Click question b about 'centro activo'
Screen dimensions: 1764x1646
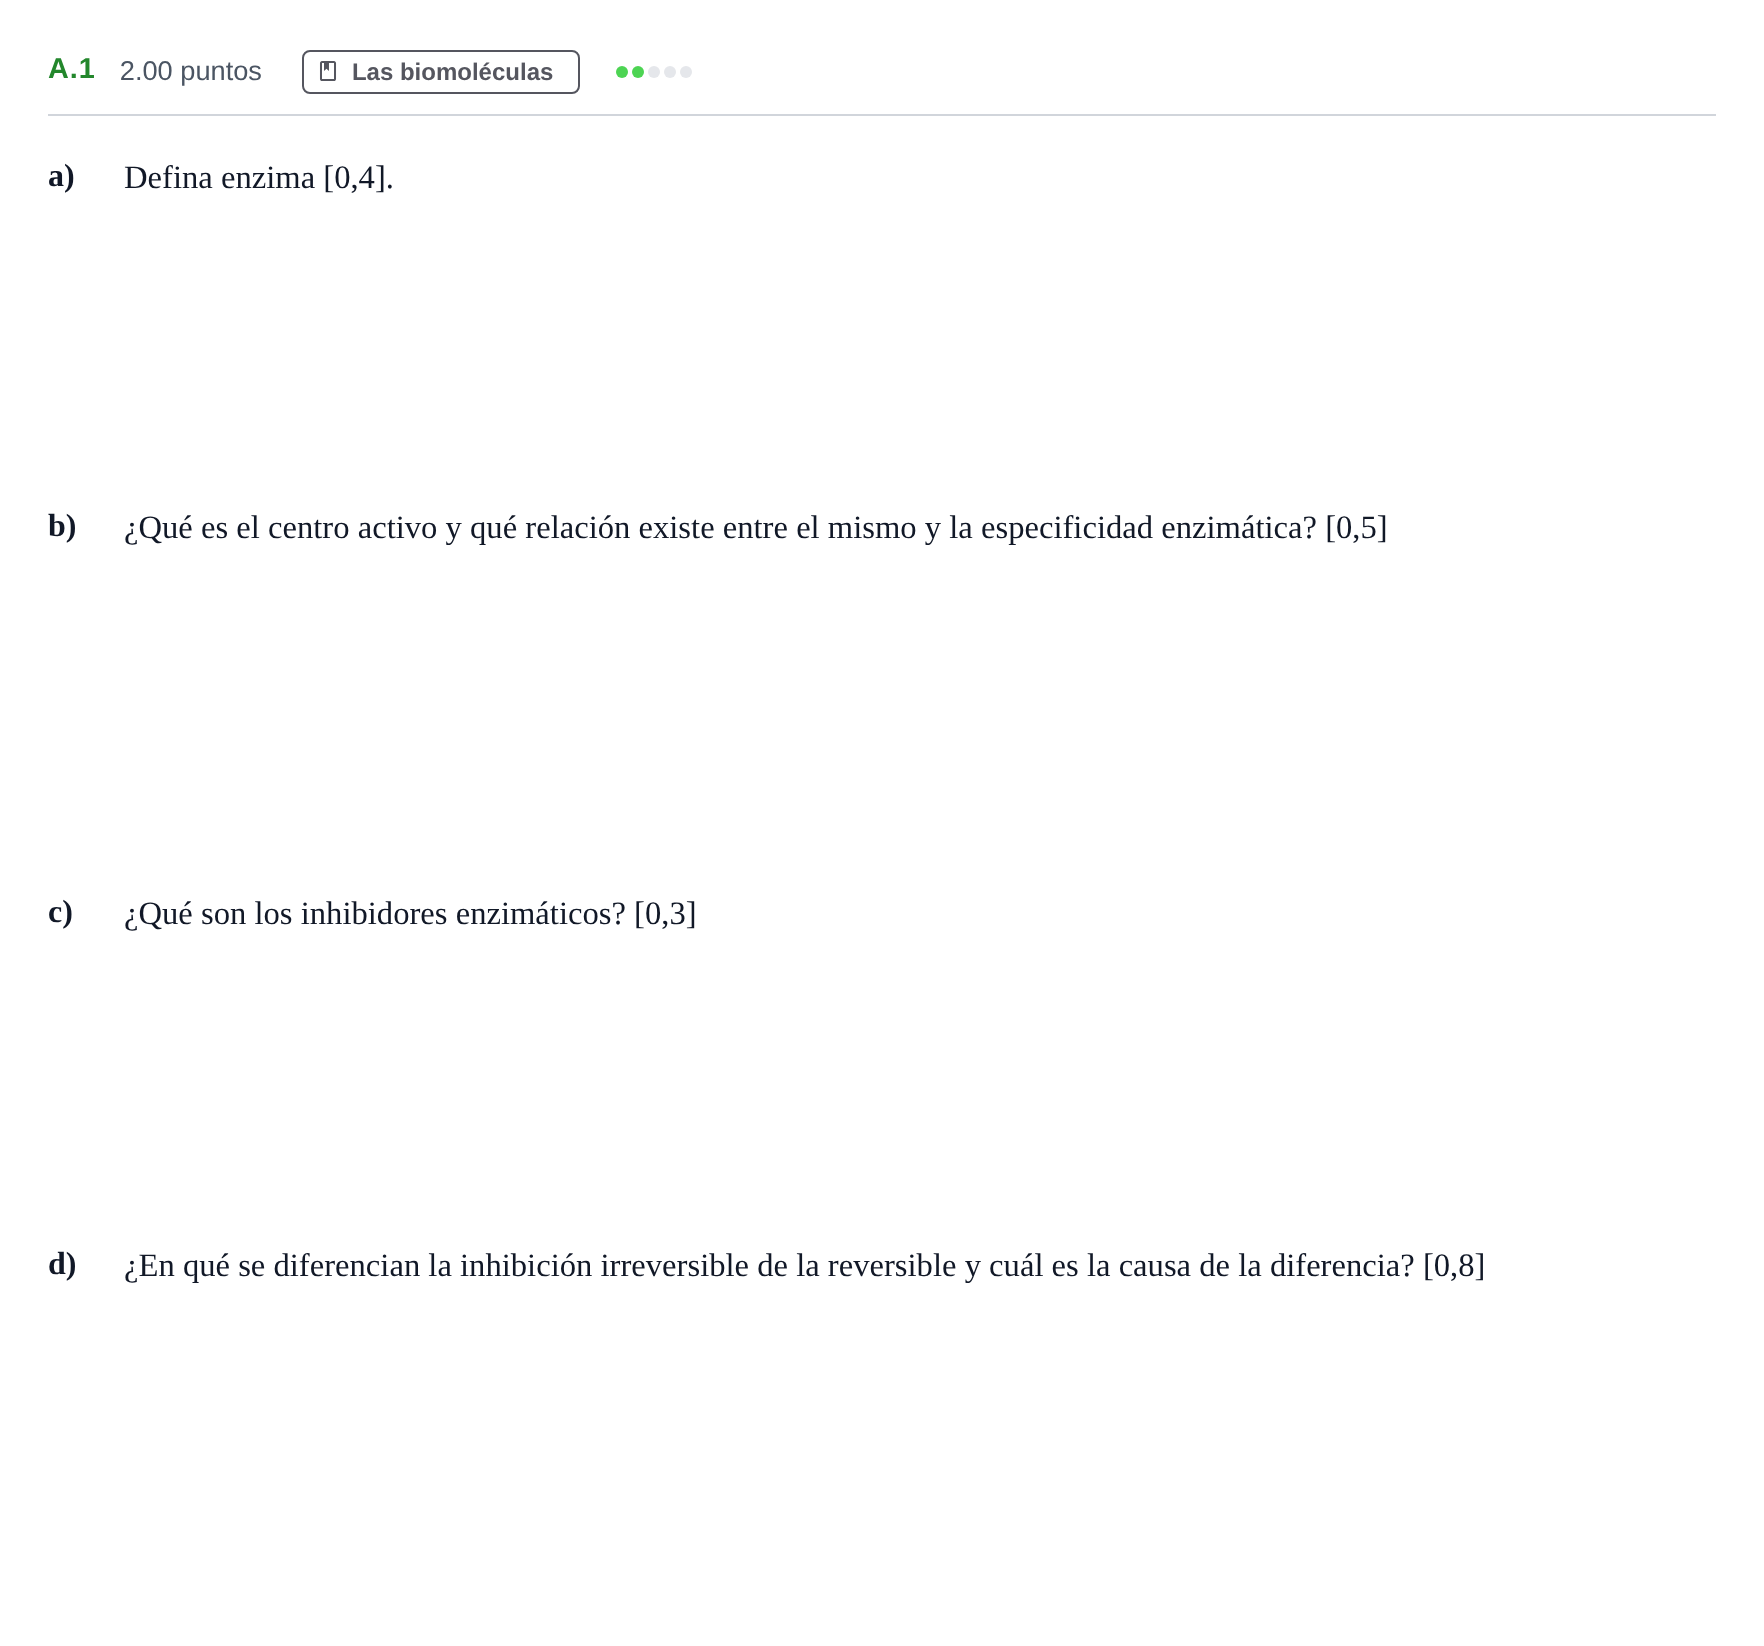click(x=756, y=528)
